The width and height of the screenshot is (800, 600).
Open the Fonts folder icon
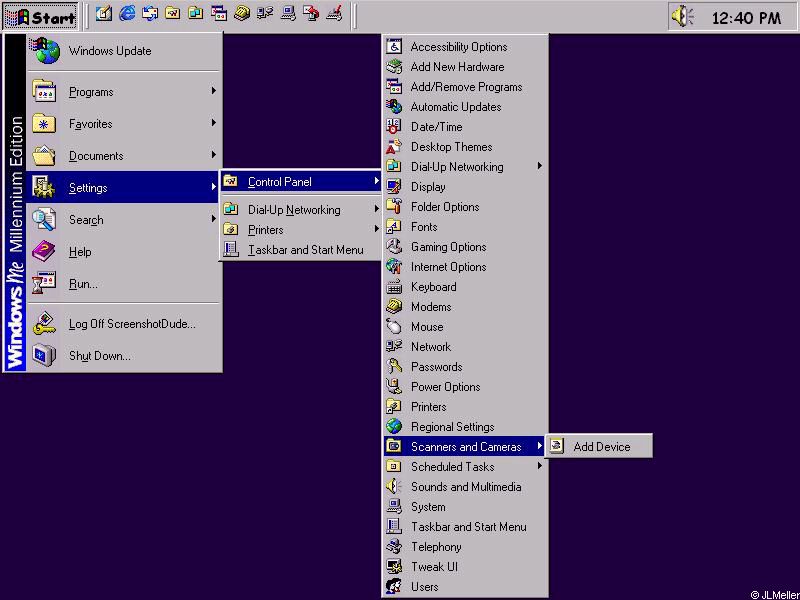(394, 227)
